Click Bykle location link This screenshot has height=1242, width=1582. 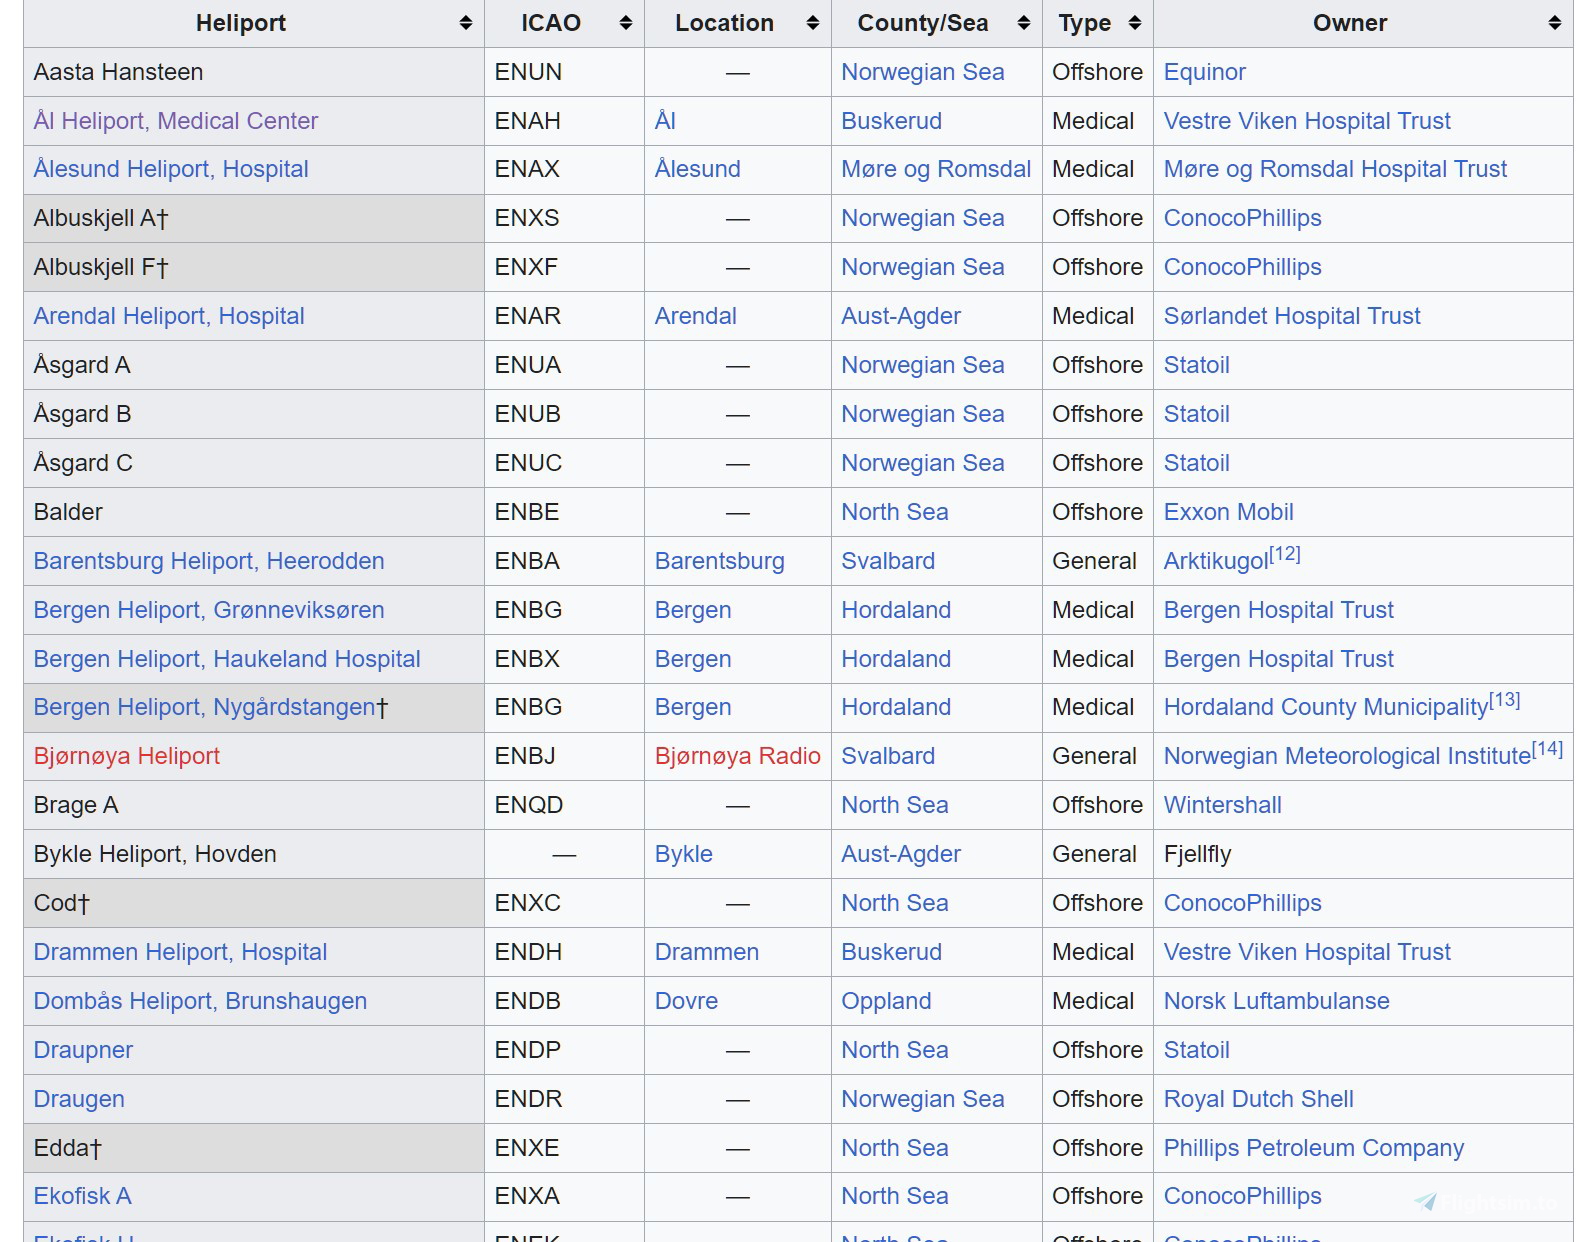[x=684, y=854]
